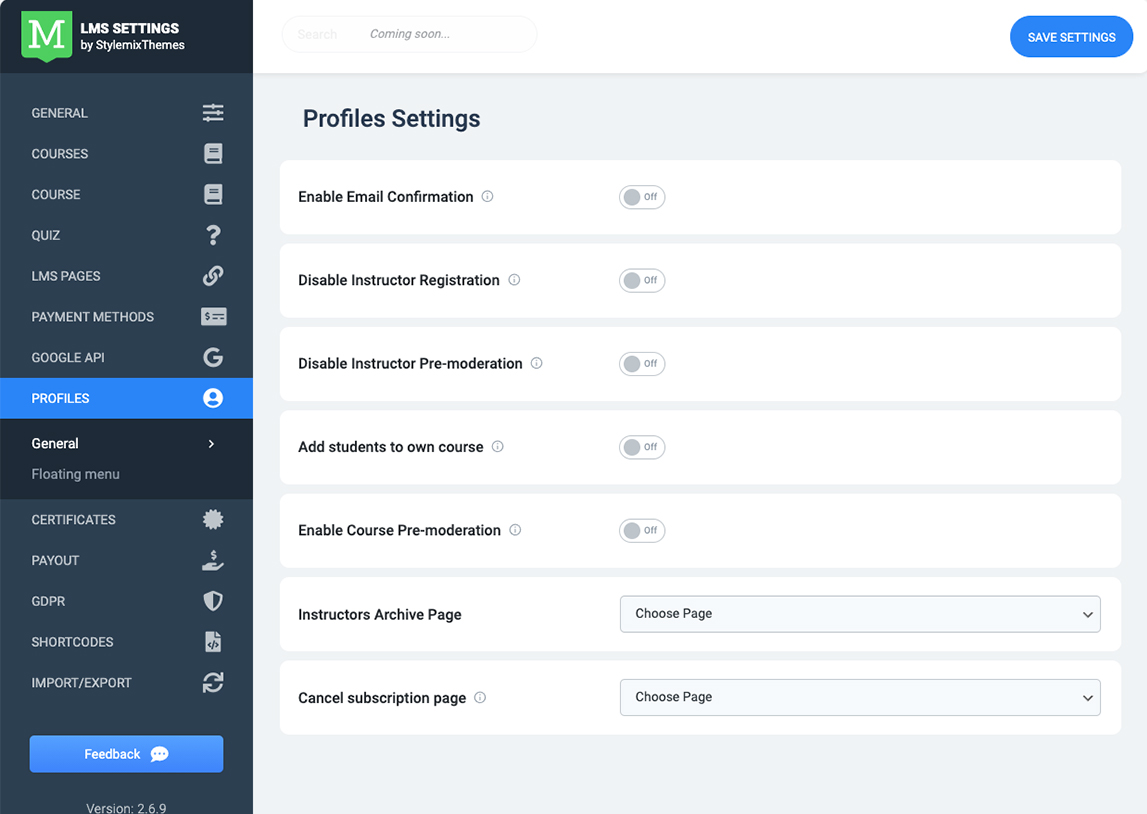The height and width of the screenshot is (814, 1147).
Task: Open the Shortcodes settings section
Action: (x=72, y=642)
